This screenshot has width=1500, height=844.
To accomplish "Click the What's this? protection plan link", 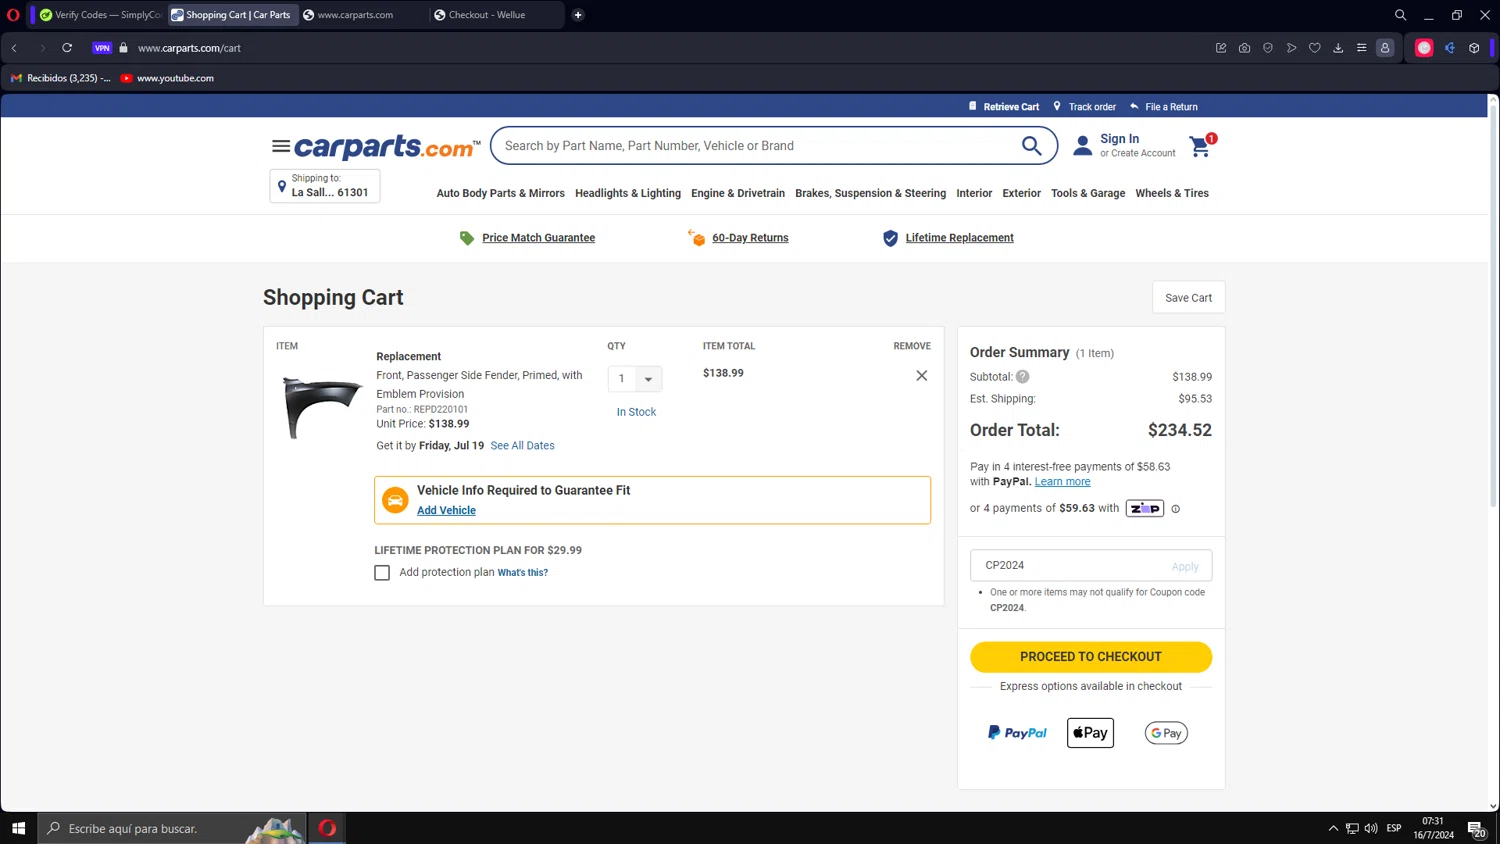I will point(522,573).
